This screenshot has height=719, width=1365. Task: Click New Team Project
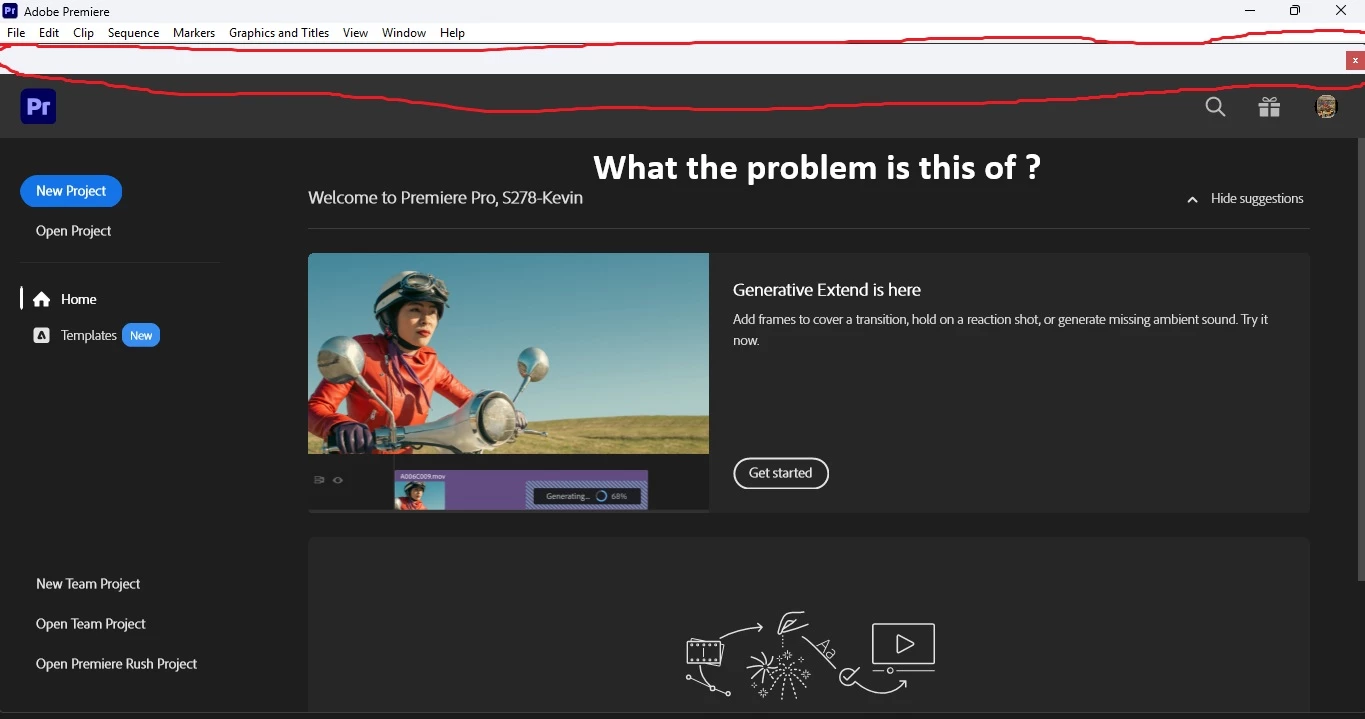click(x=88, y=584)
